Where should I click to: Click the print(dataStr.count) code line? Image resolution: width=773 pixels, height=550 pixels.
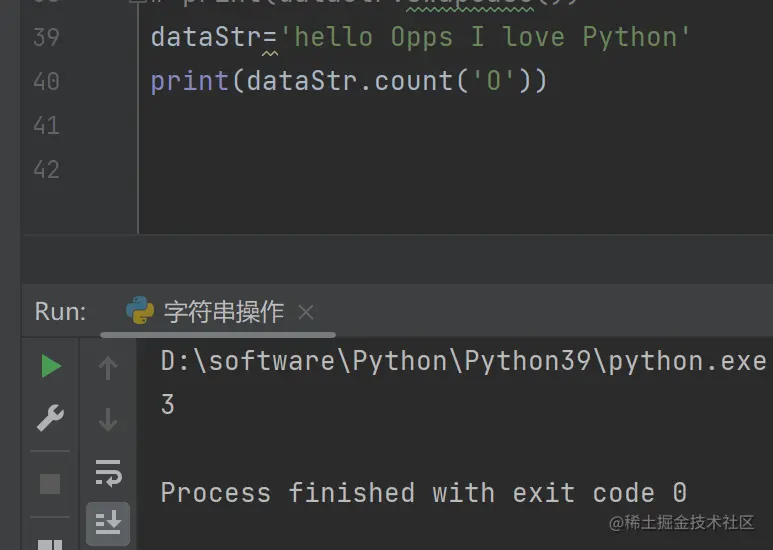click(348, 81)
